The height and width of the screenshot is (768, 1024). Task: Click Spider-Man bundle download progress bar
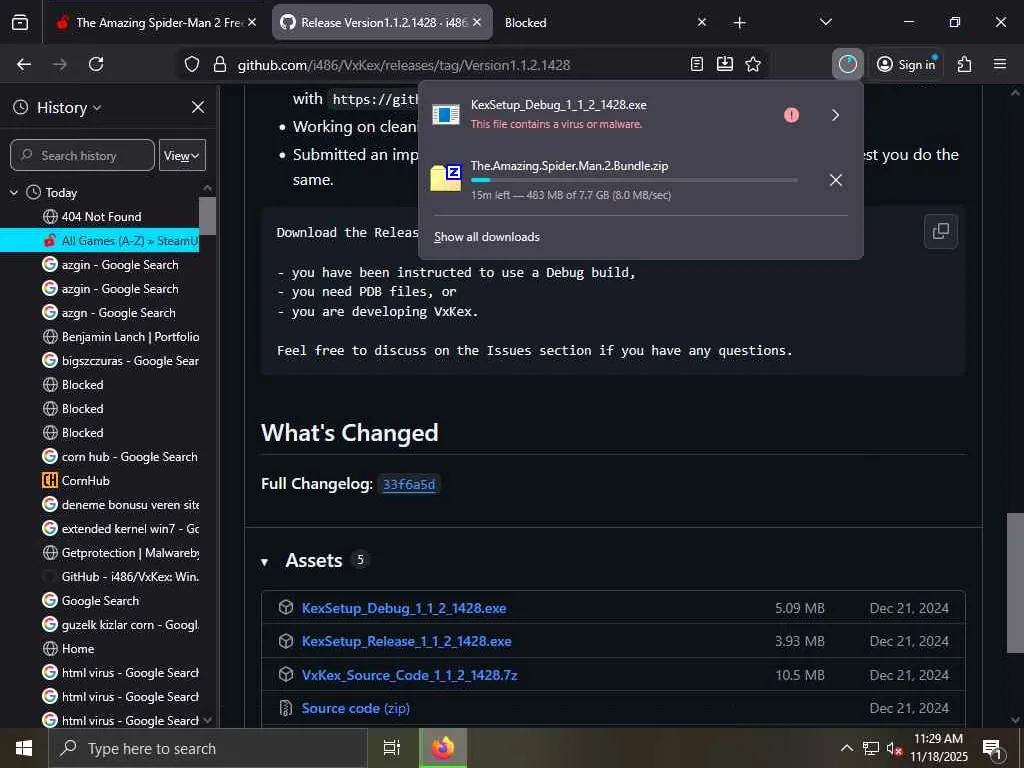click(x=633, y=180)
